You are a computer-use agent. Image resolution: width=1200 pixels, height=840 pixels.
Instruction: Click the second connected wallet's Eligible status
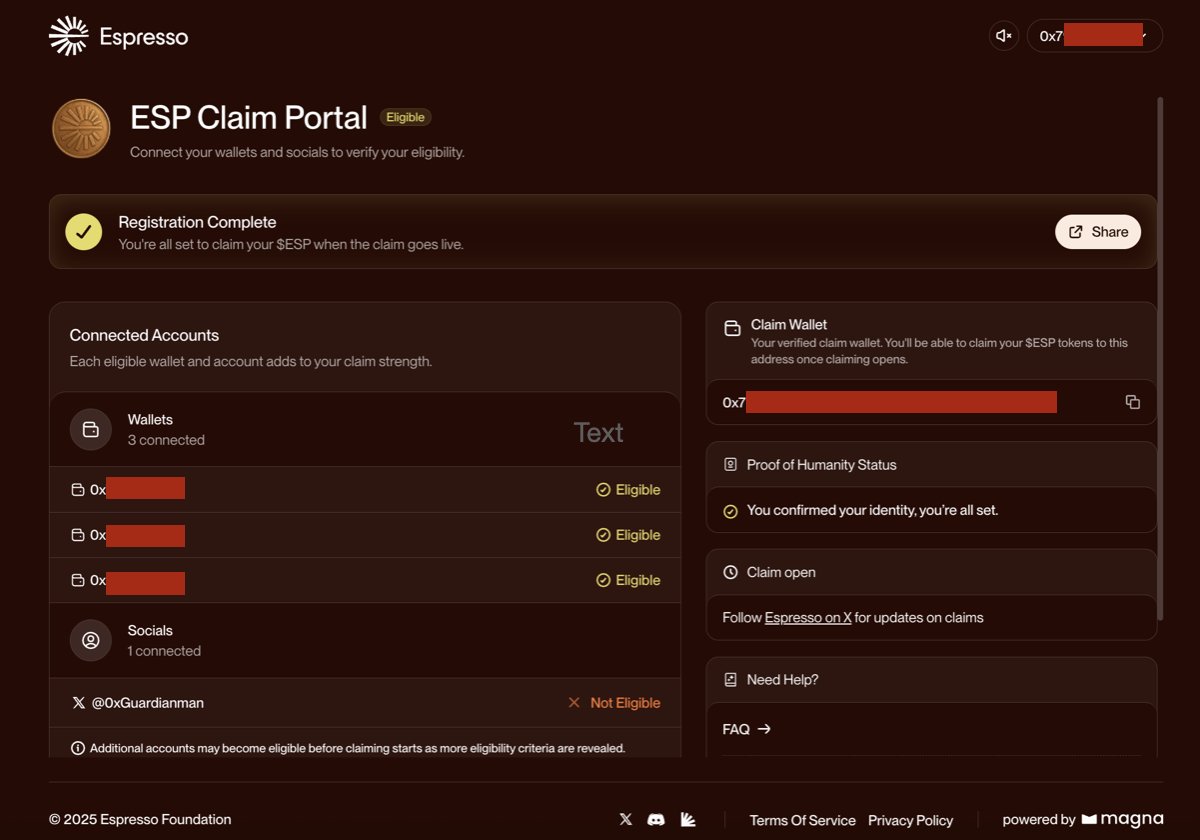(x=628, y=535)
